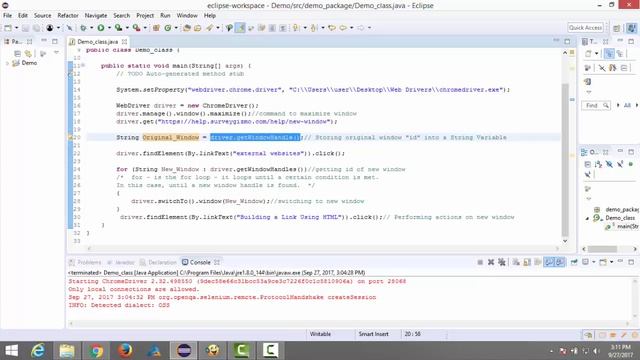640x360 pixels.
Task: Click the Open Type toolbar icon
Action: pos(187,28)
